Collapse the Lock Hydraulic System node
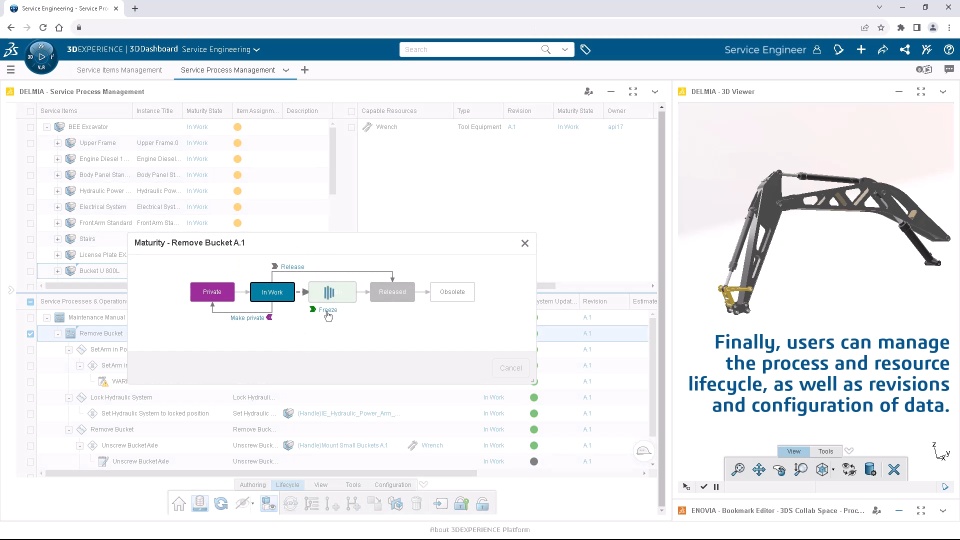 pos(69,398)
